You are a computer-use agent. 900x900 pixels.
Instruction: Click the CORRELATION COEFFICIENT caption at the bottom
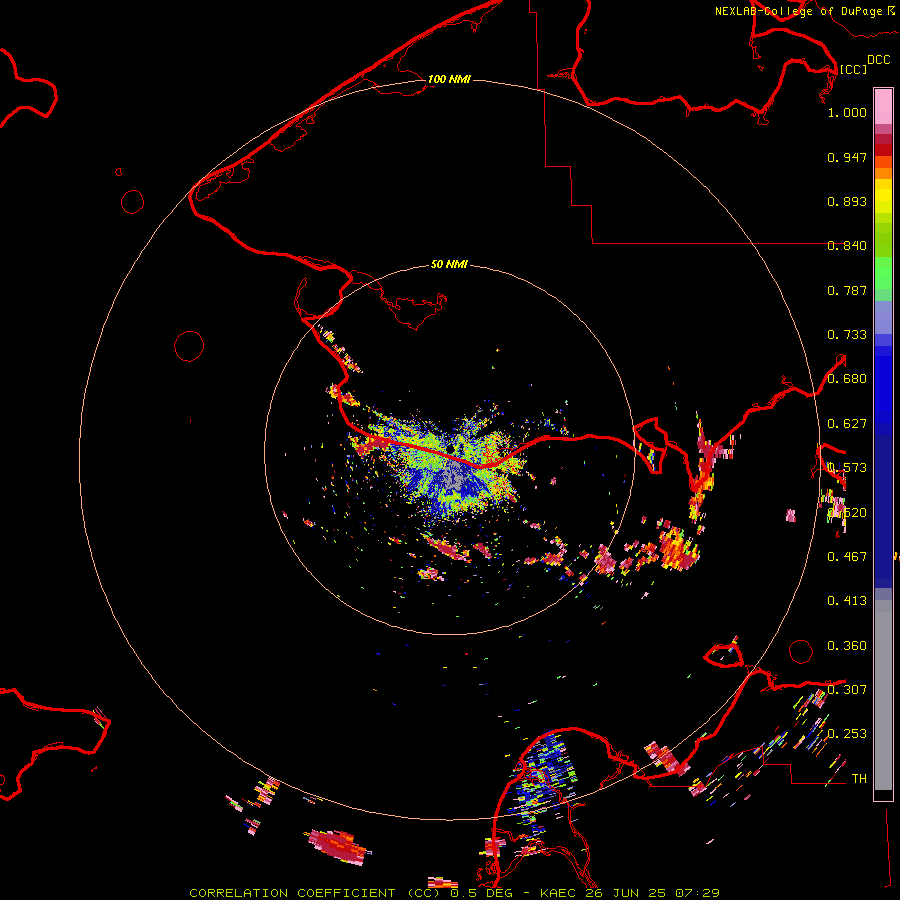[454, 893]
